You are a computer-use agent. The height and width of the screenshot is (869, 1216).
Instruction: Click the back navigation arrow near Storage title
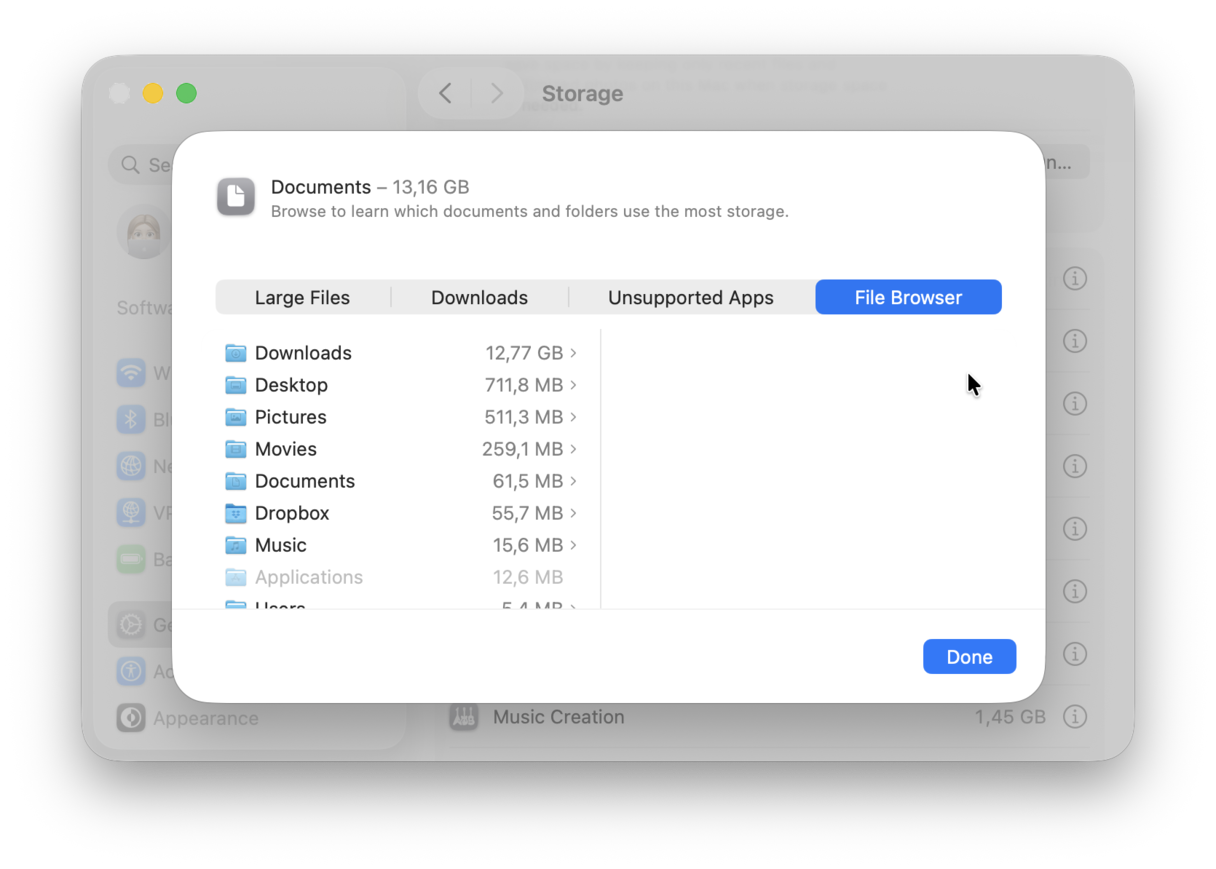[444, 92]
